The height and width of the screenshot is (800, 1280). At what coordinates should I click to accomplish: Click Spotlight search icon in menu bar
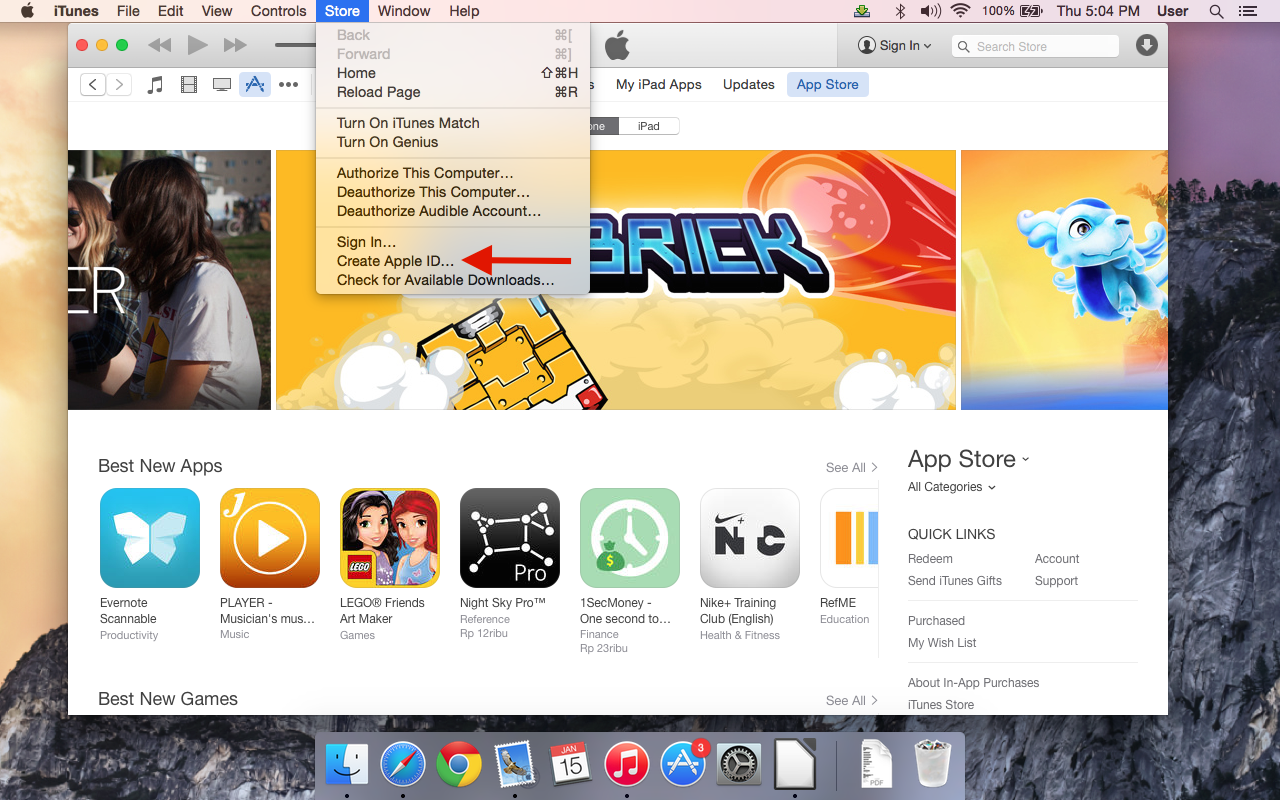click(1216, 11)
